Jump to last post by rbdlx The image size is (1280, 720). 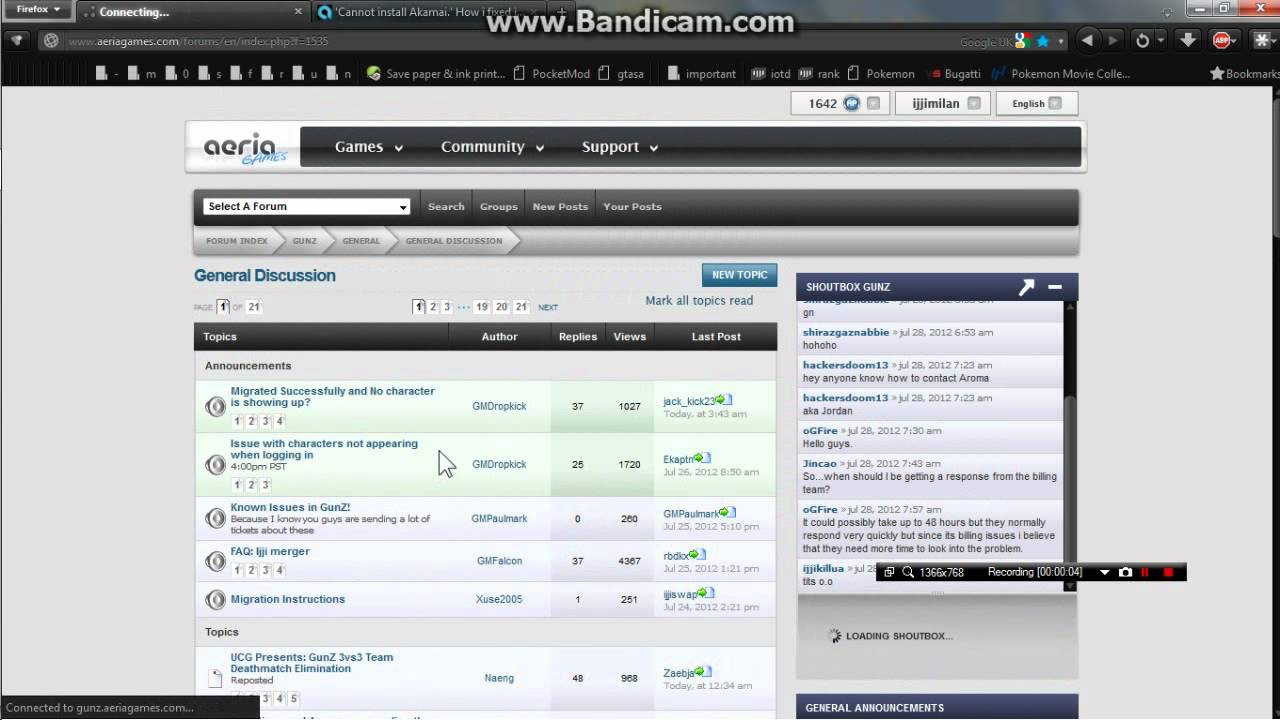[x=698, y=555]
